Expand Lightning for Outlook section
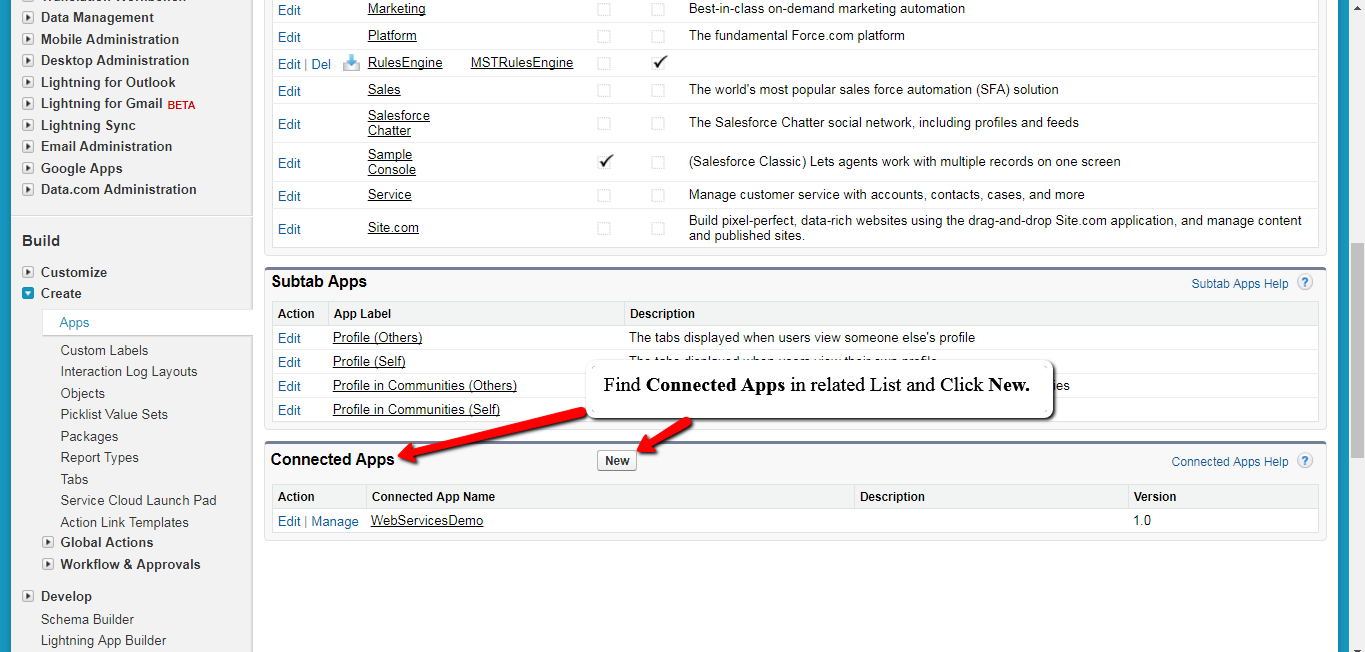Viewport: 1365px width, 652px height. pos(28,82)
